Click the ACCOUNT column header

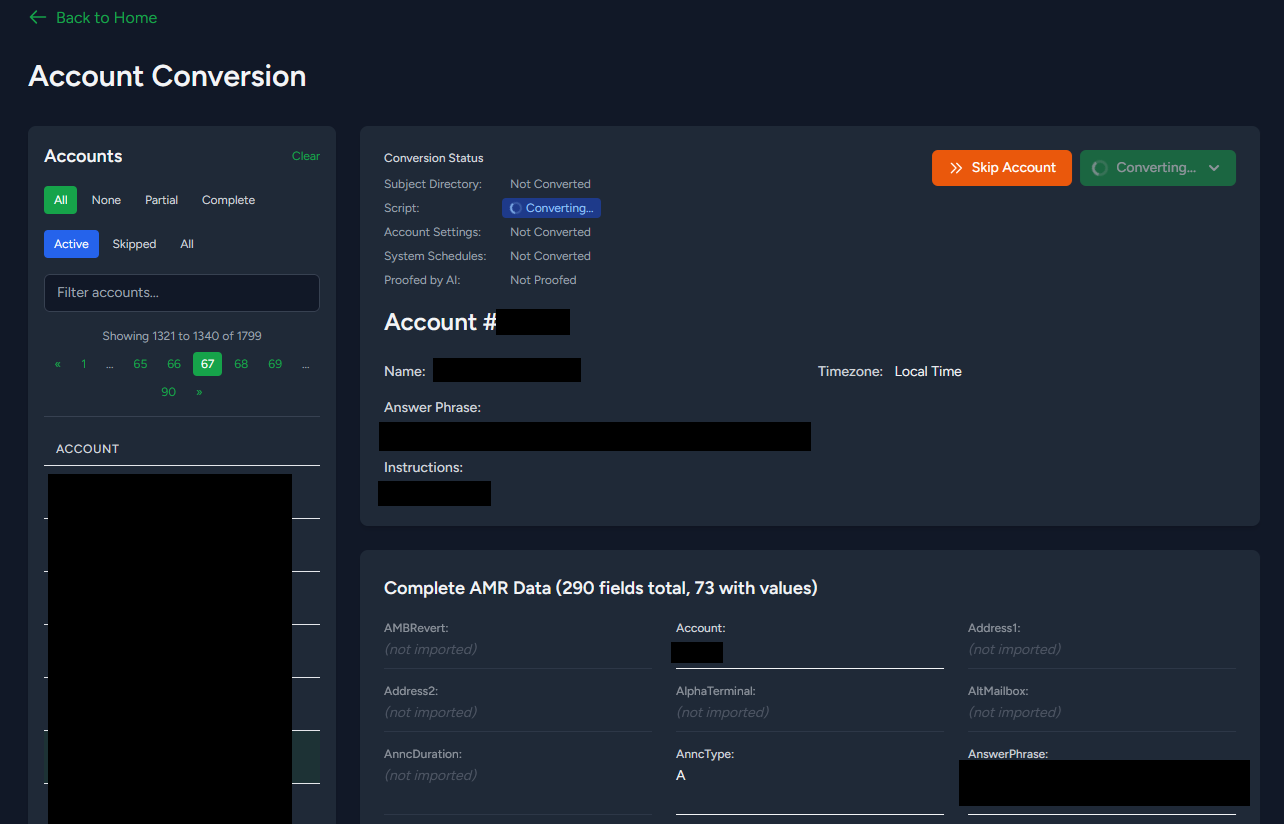[87, 449]
